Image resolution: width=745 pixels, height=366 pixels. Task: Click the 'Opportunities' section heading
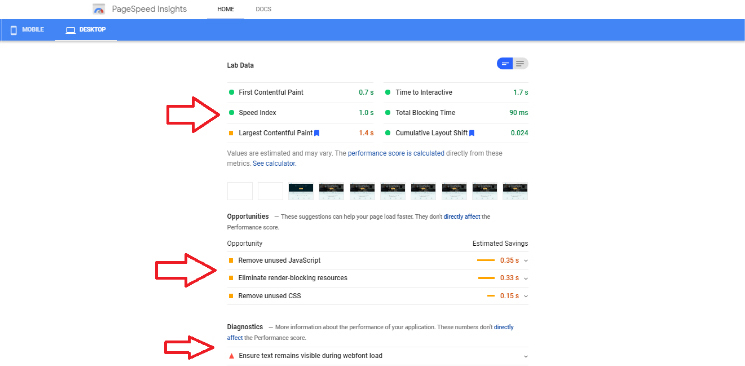coord(248,217)
